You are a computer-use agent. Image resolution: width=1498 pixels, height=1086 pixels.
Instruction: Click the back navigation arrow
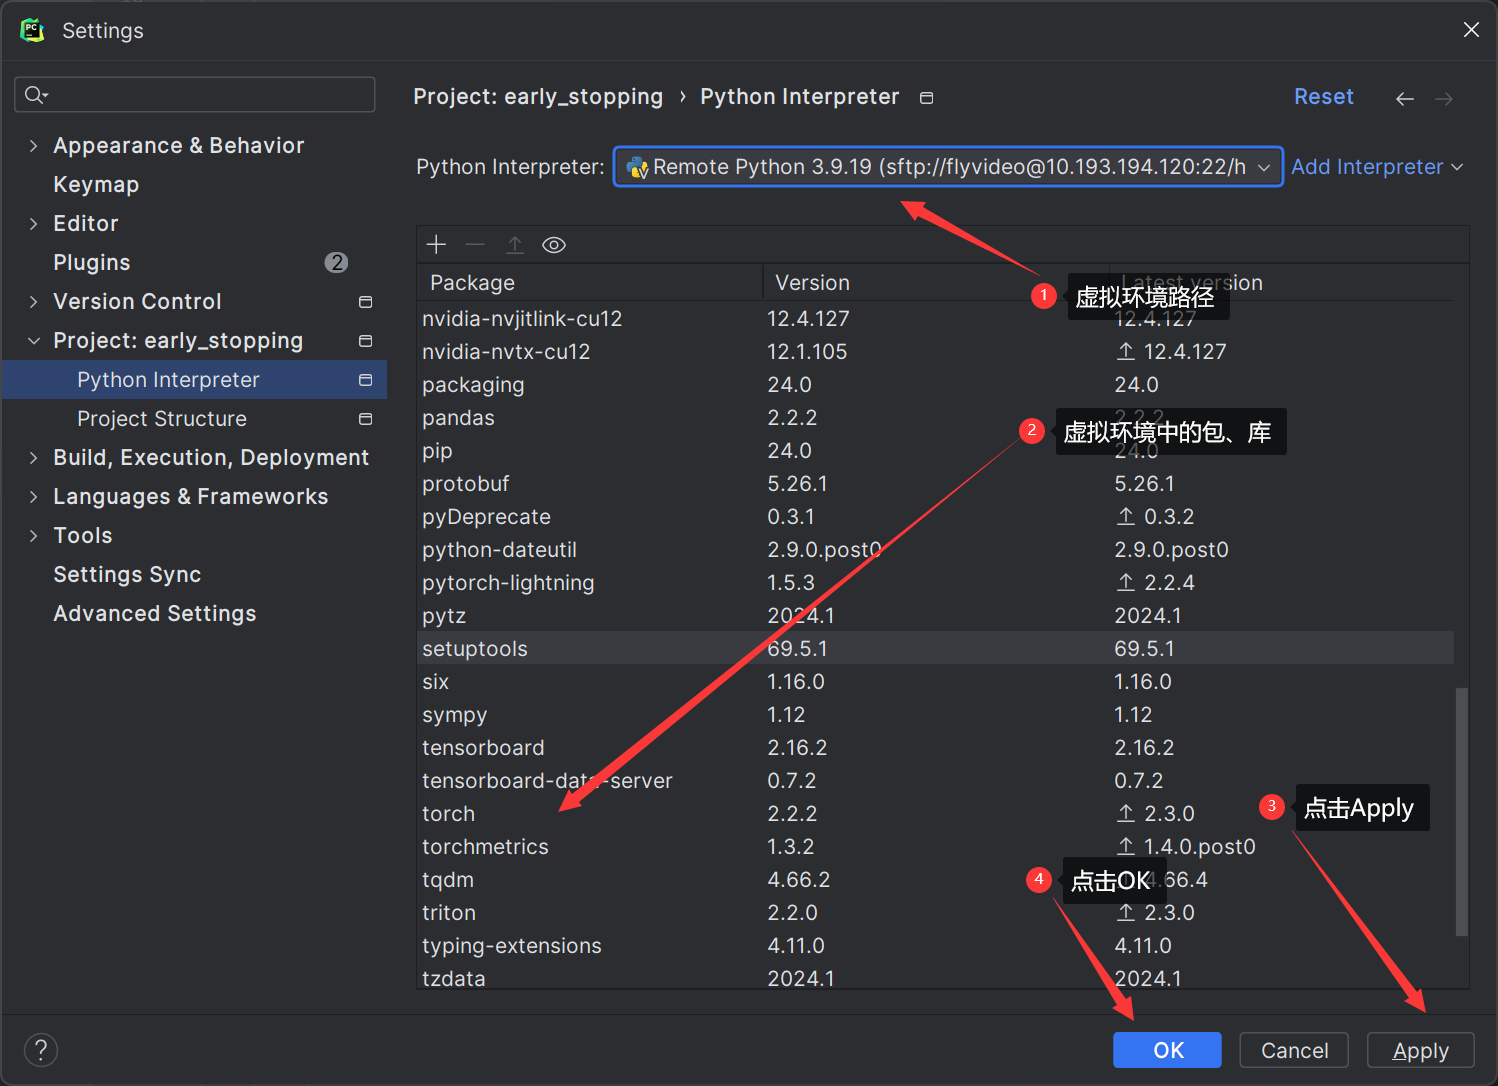pos(1405,98)
